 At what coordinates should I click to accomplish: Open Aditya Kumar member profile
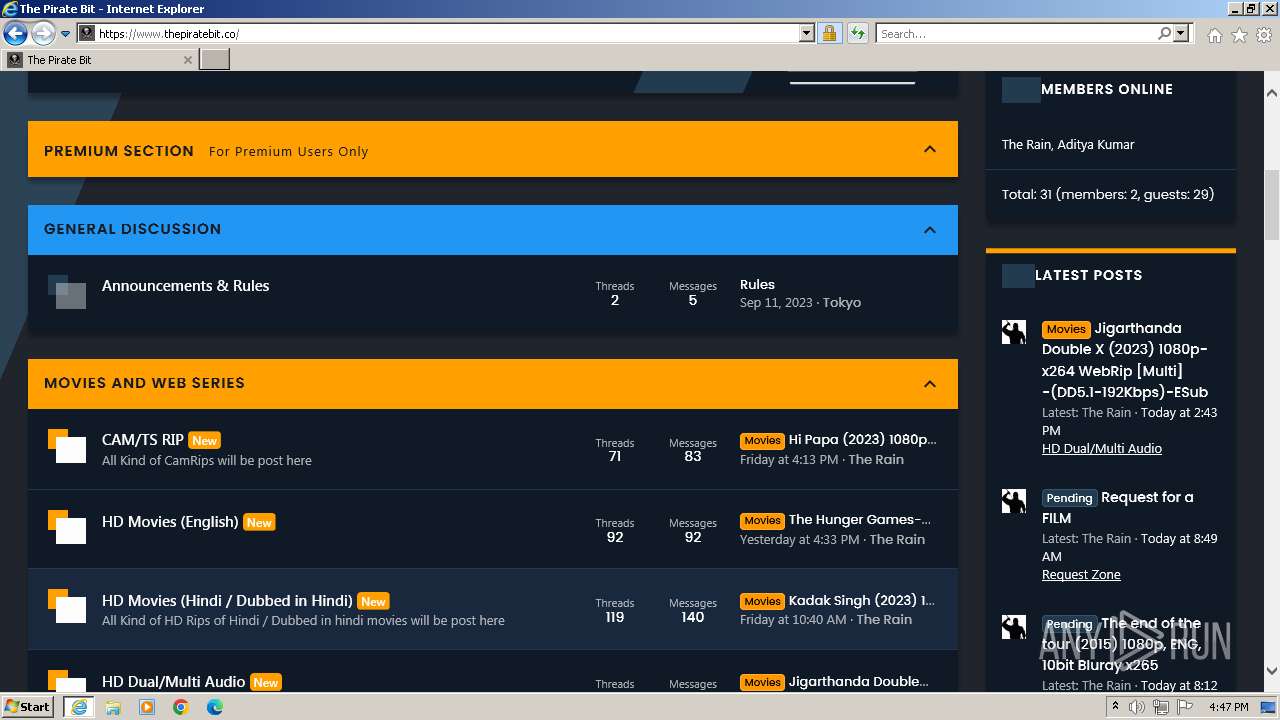tap(1095, 145)
